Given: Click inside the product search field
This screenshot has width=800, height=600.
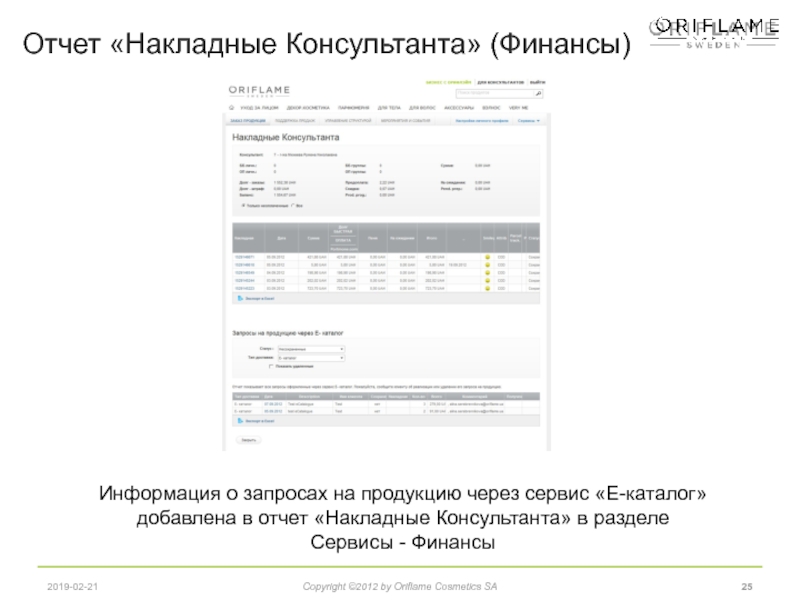Looking at the screenshot, I should click(494, 93).
